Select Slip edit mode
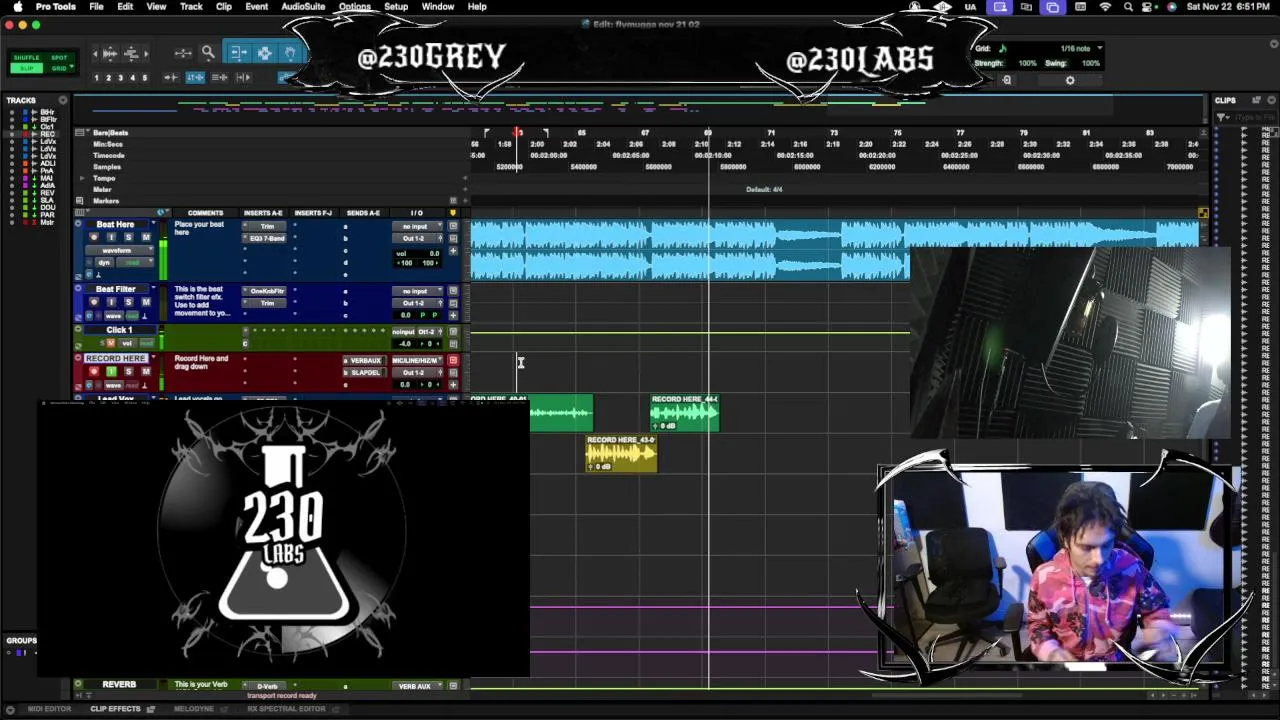 (26, 68)
